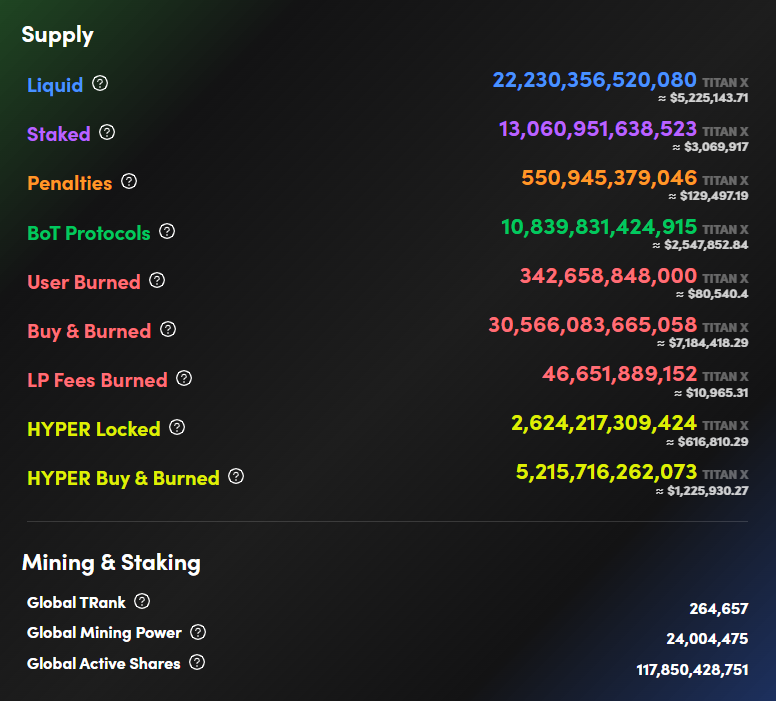
Task: Open the Staked info tooltip icon
Action: point(107,132)
